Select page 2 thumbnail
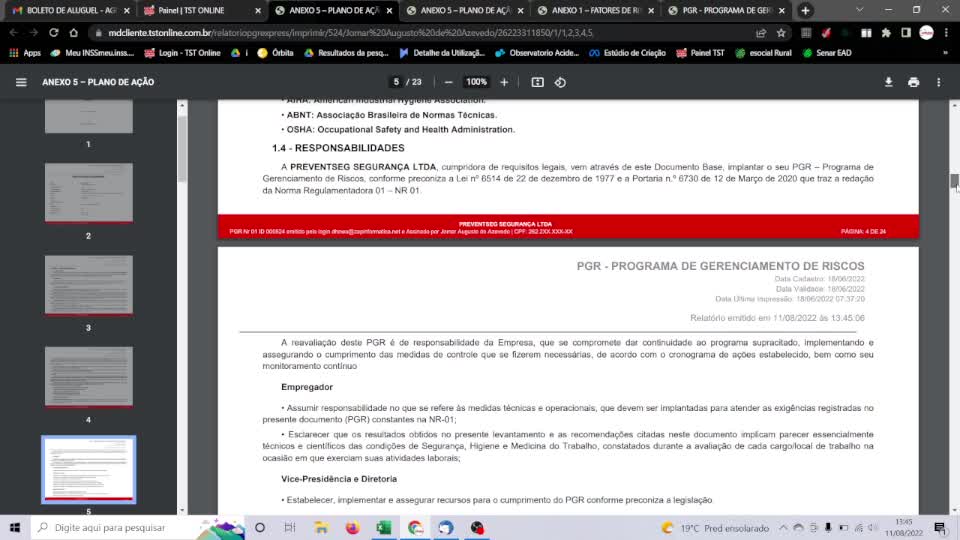960x540 pixels. [x=88, y=192]
